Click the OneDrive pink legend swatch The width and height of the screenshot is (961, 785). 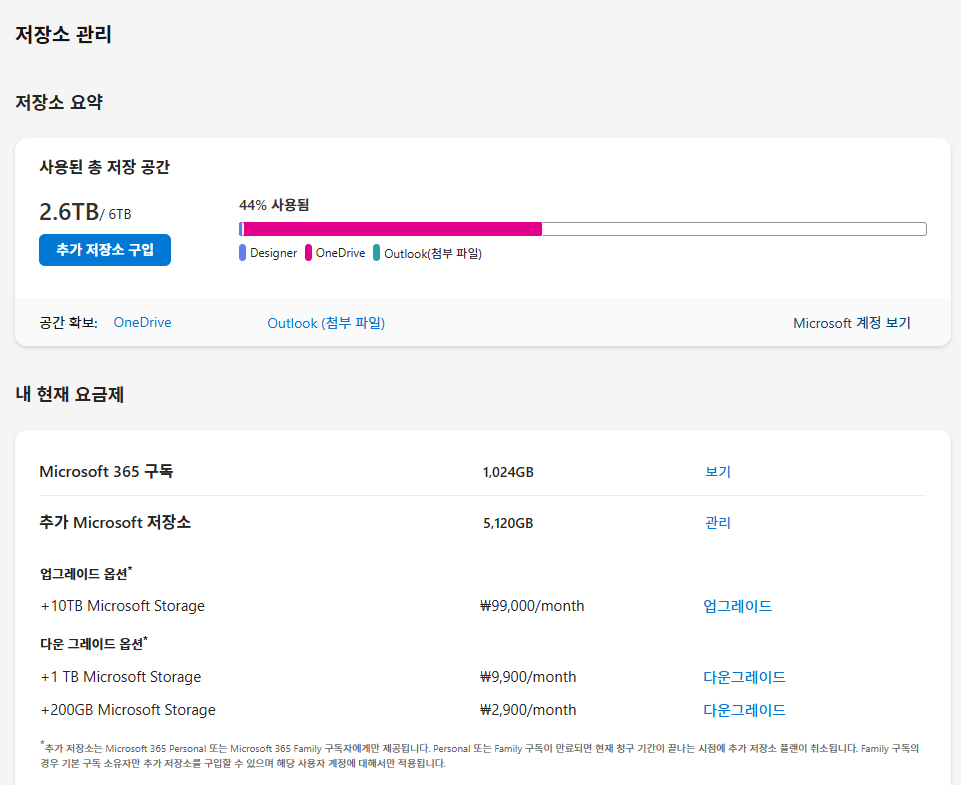(308, 252)
